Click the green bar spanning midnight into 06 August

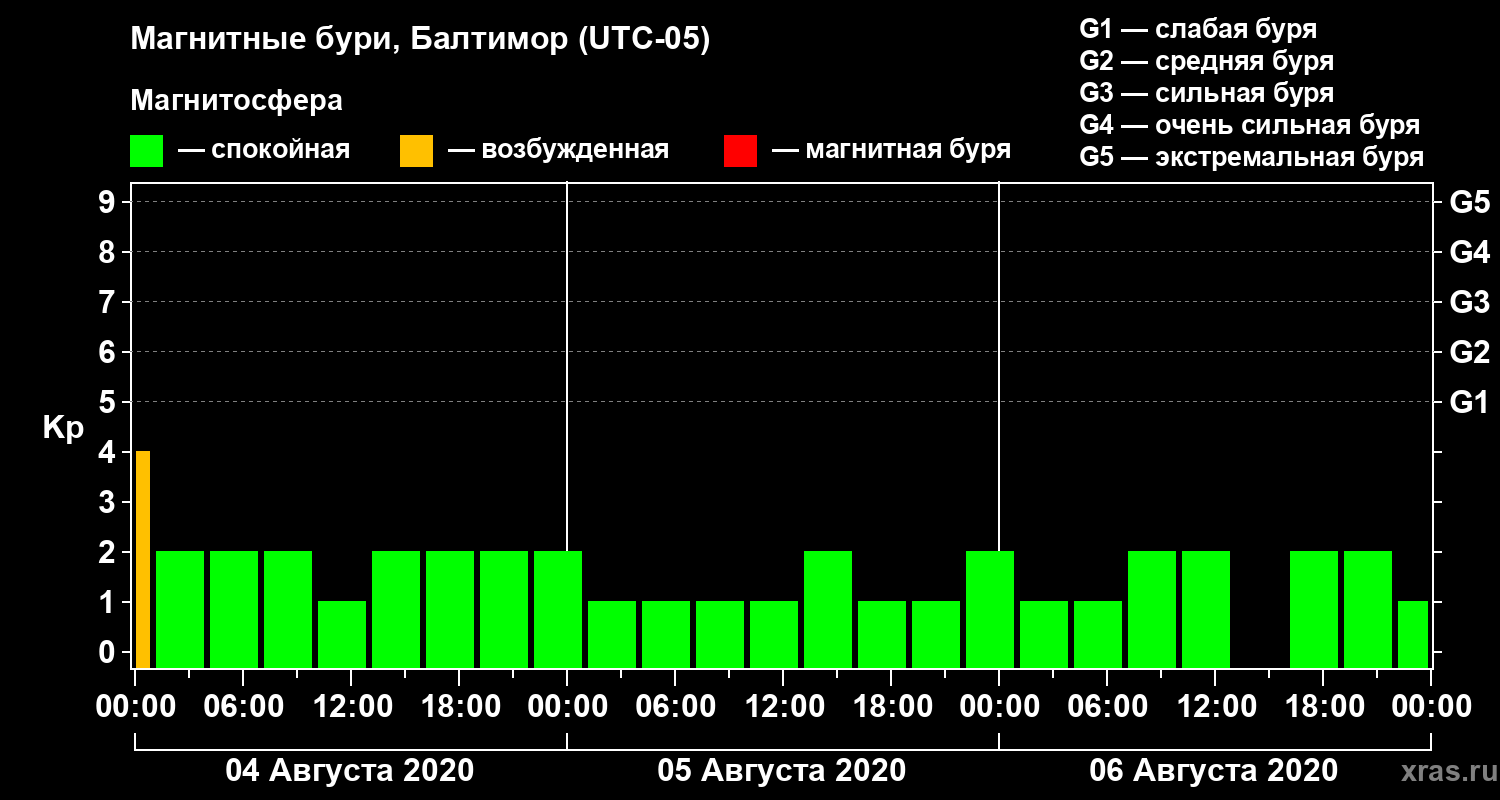990,609
